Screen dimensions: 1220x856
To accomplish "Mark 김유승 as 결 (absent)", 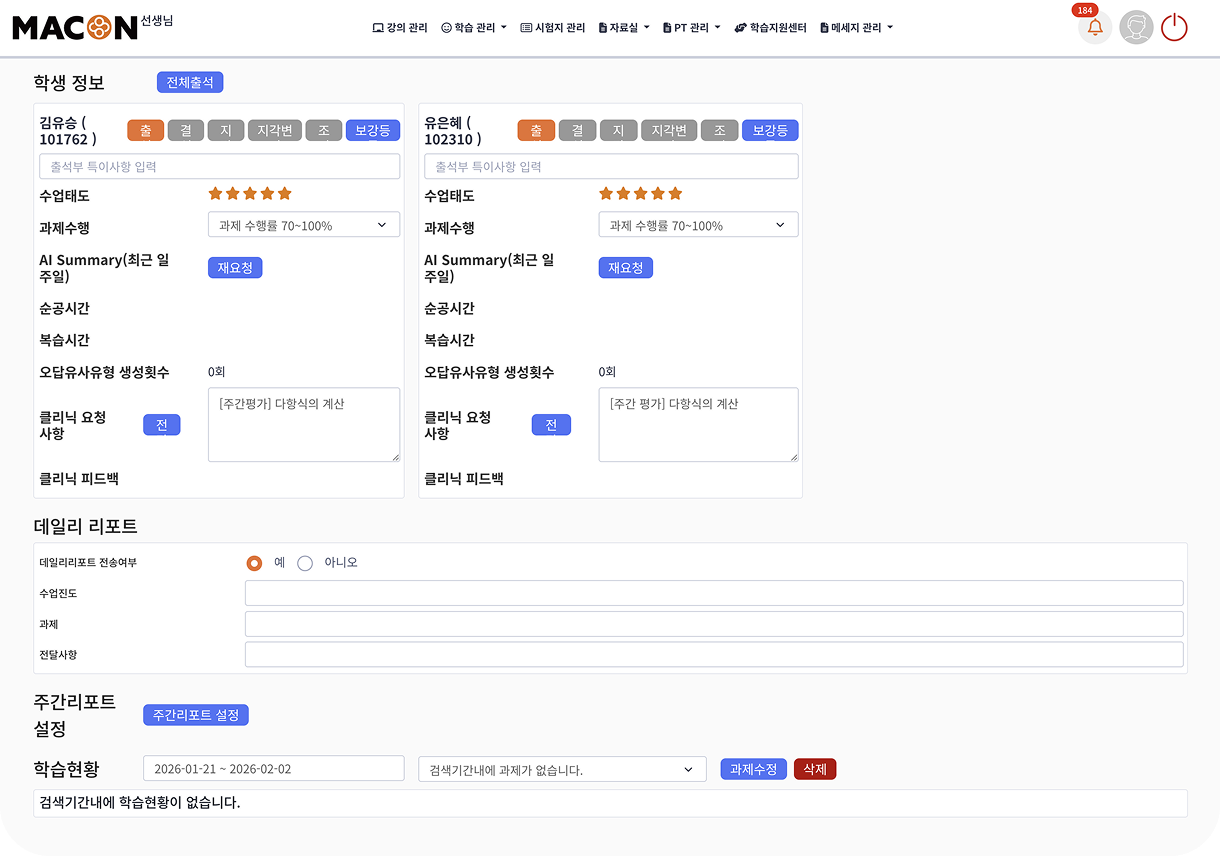I will (186, 130).
